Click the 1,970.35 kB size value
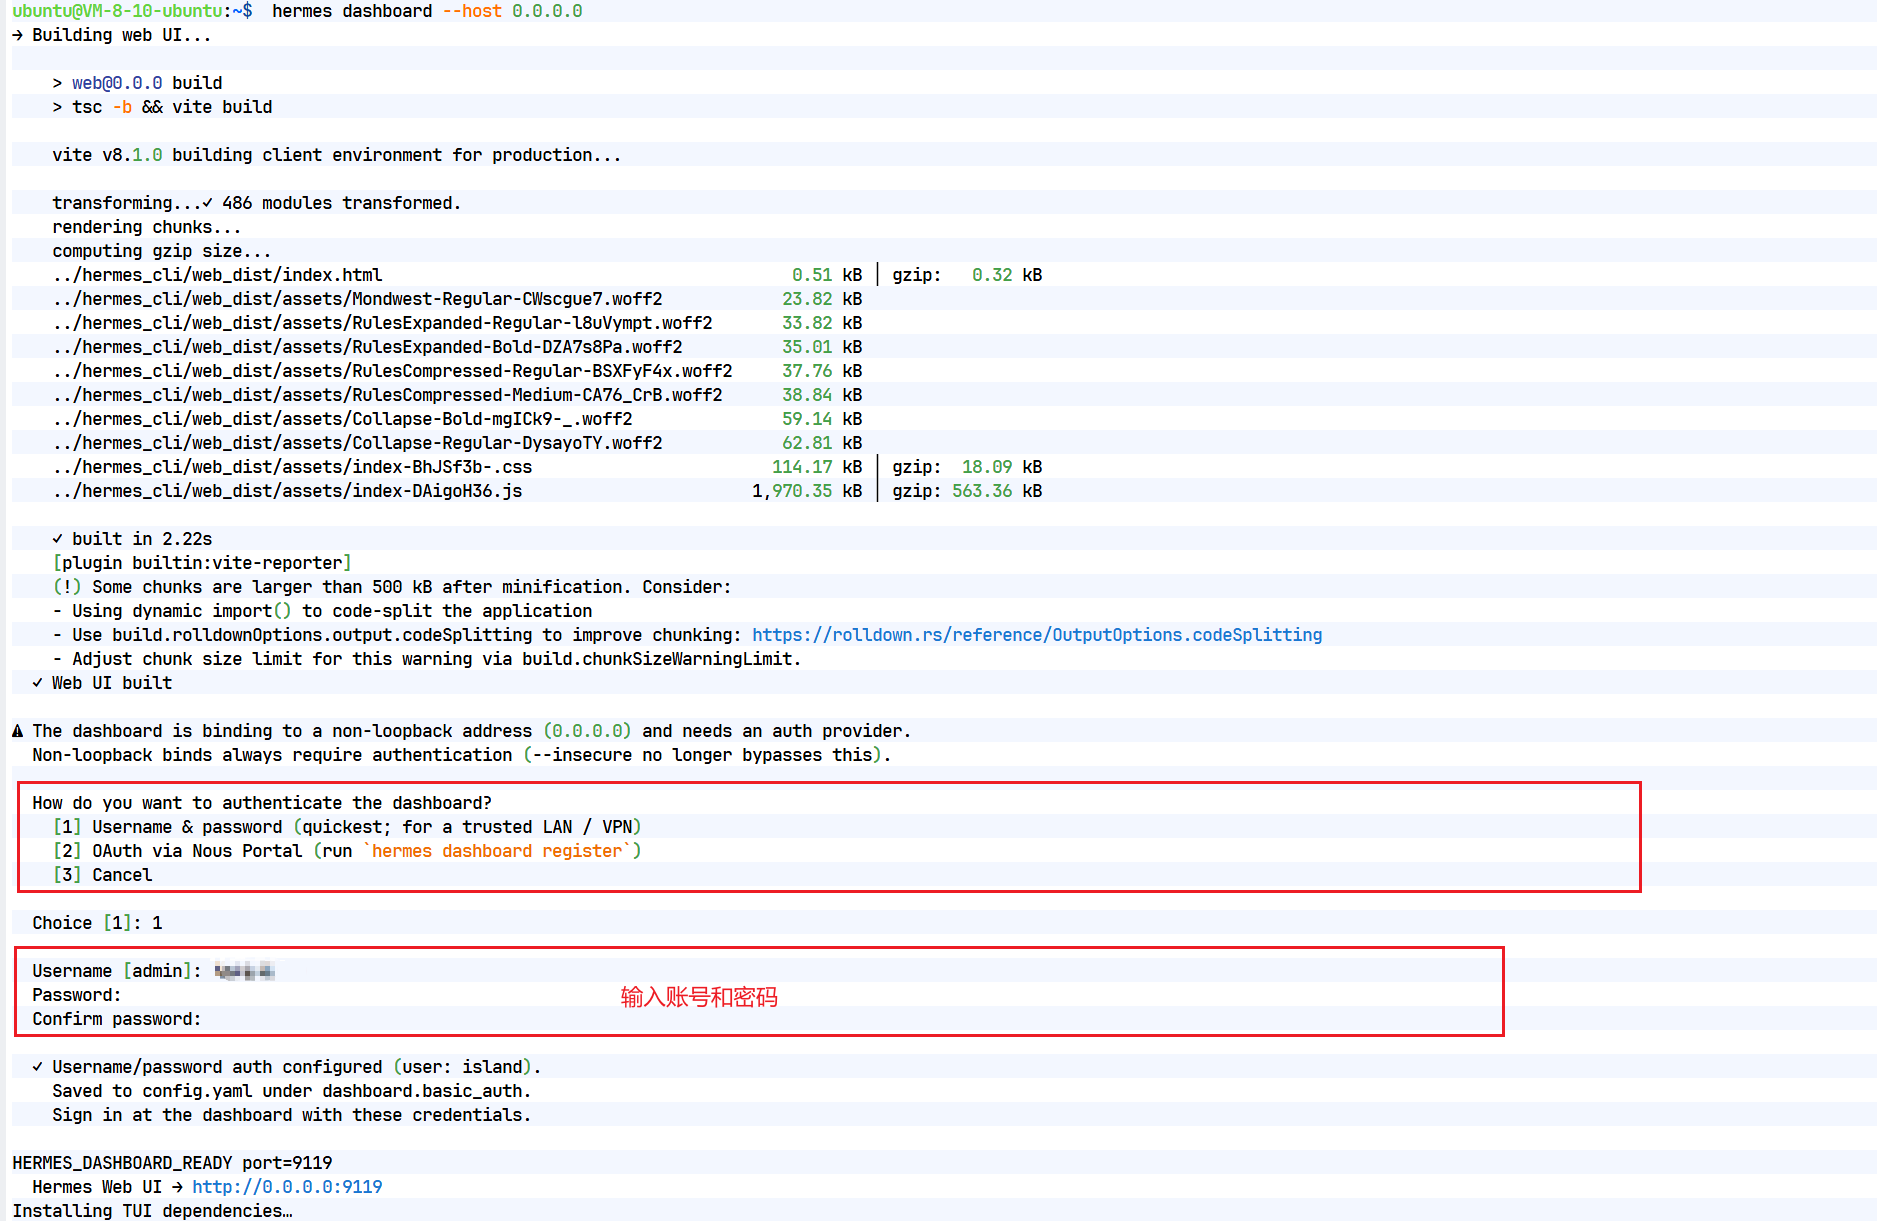 pyautogui.click(x=807, y=491)
